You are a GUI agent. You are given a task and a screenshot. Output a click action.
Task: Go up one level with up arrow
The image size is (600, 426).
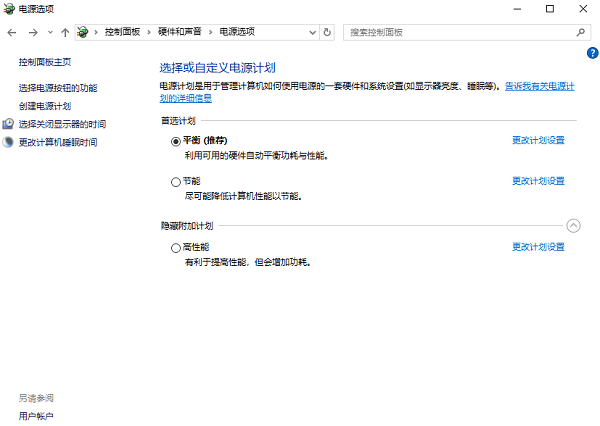tap(65, 33)
